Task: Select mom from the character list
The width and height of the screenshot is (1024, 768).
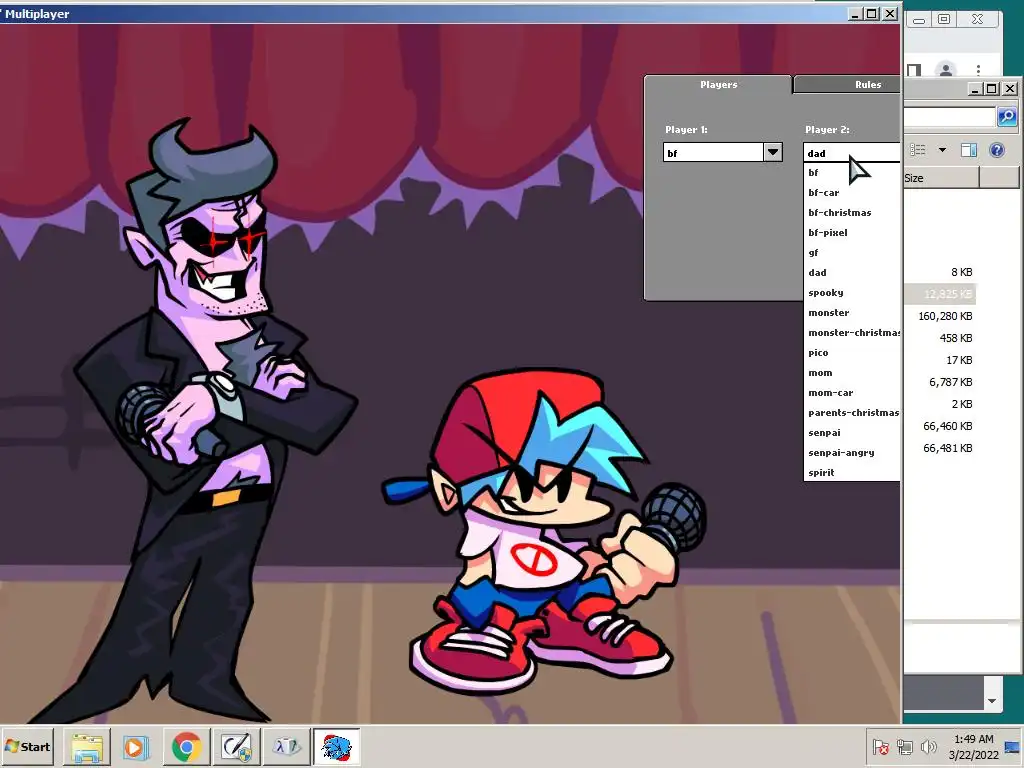Action: (852, 373)
